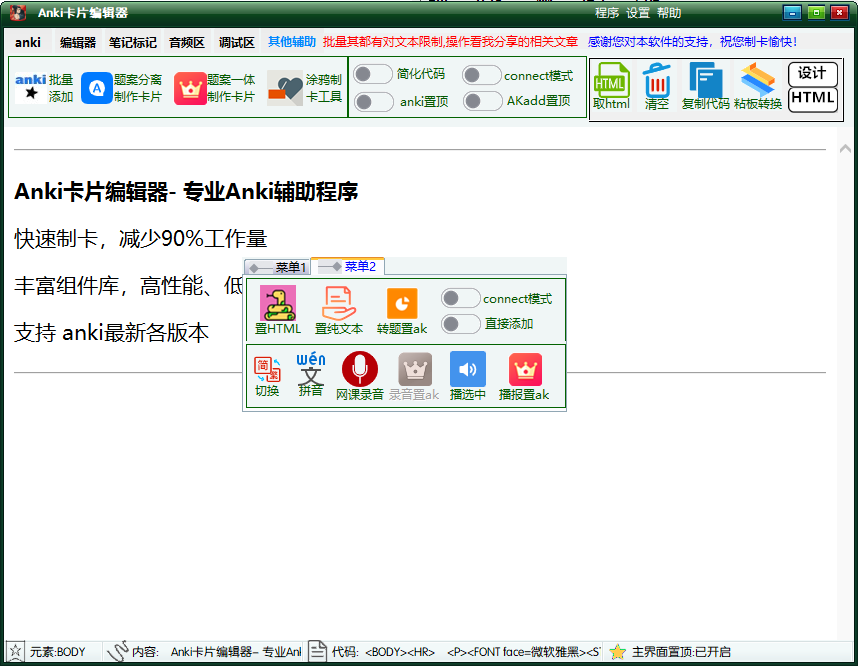
Task: Click the anki batch add icon
Action: coord(31,88)
